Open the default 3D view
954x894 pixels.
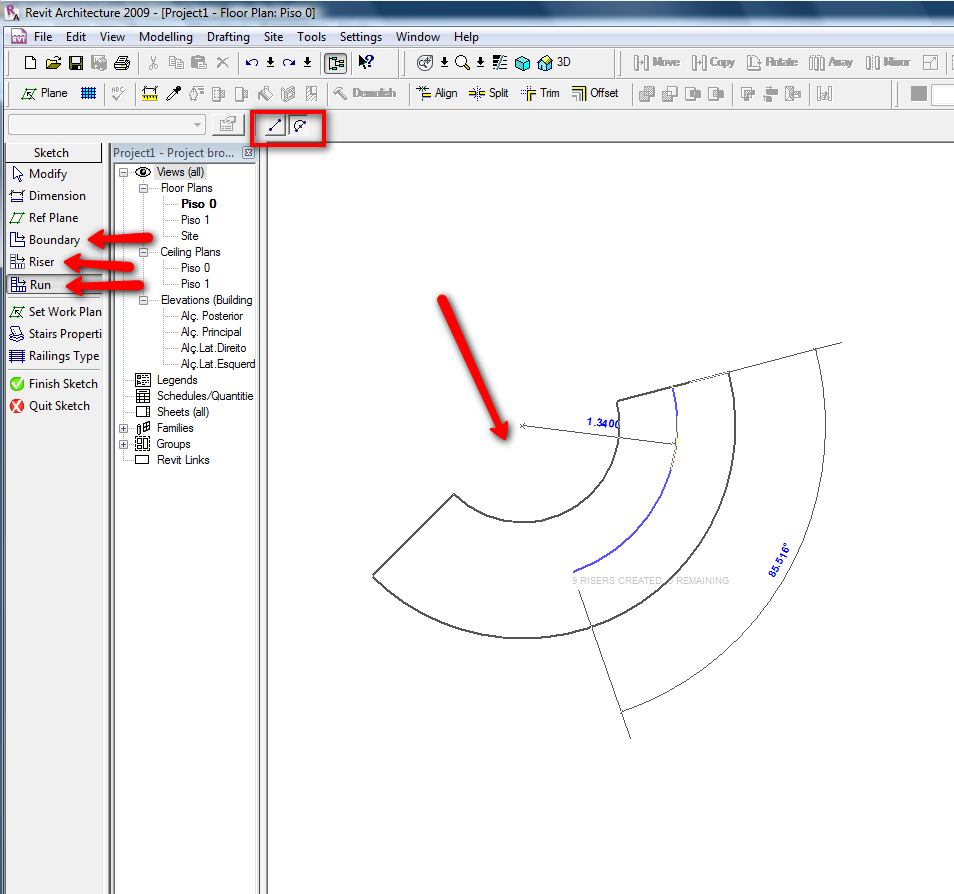pyautogui.click(x=554, y=62)
